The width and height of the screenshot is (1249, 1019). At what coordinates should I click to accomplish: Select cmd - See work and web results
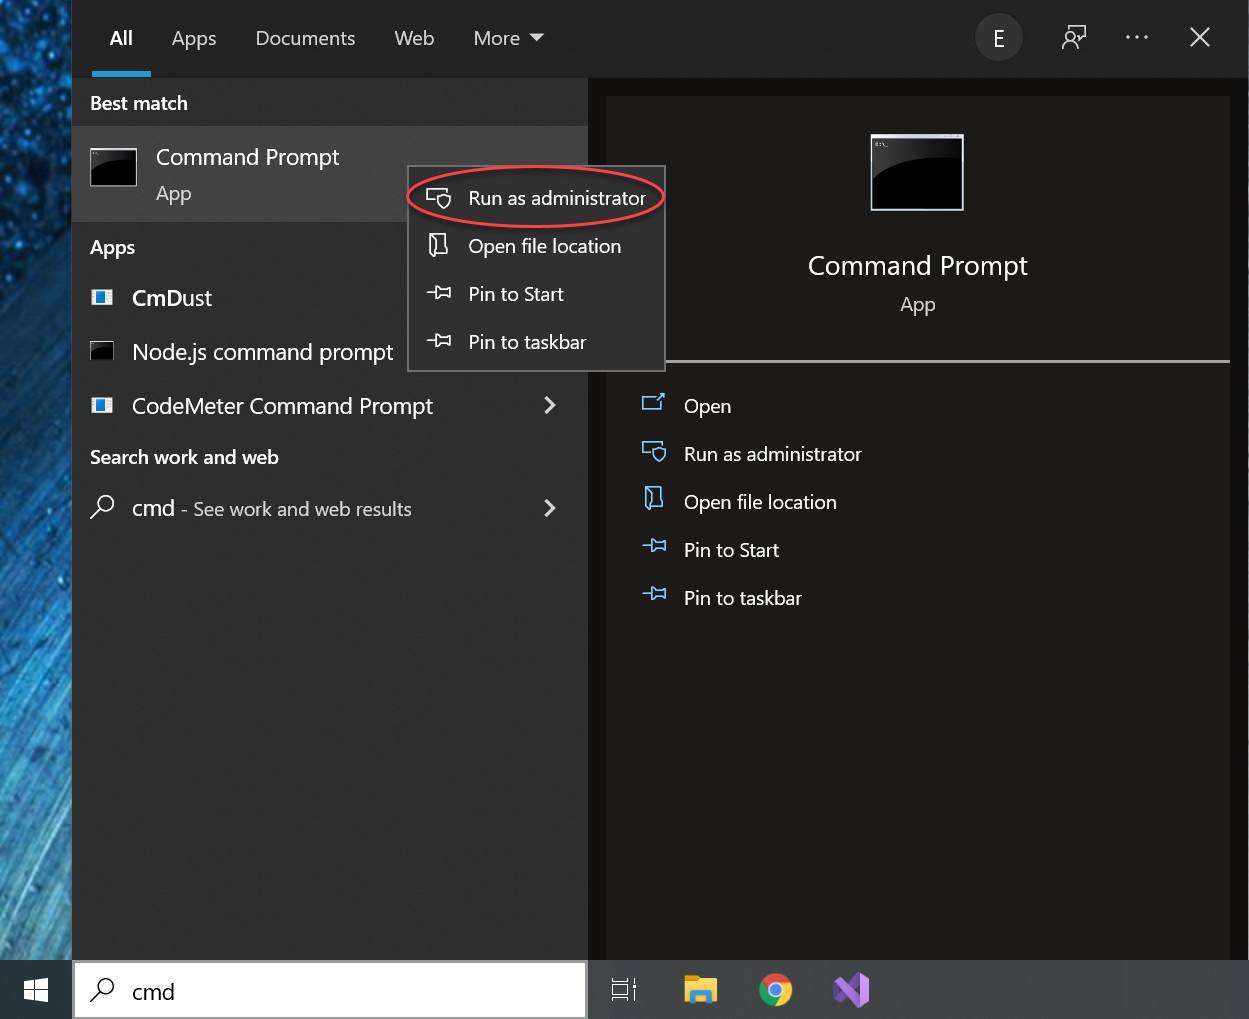click(330, 508)
